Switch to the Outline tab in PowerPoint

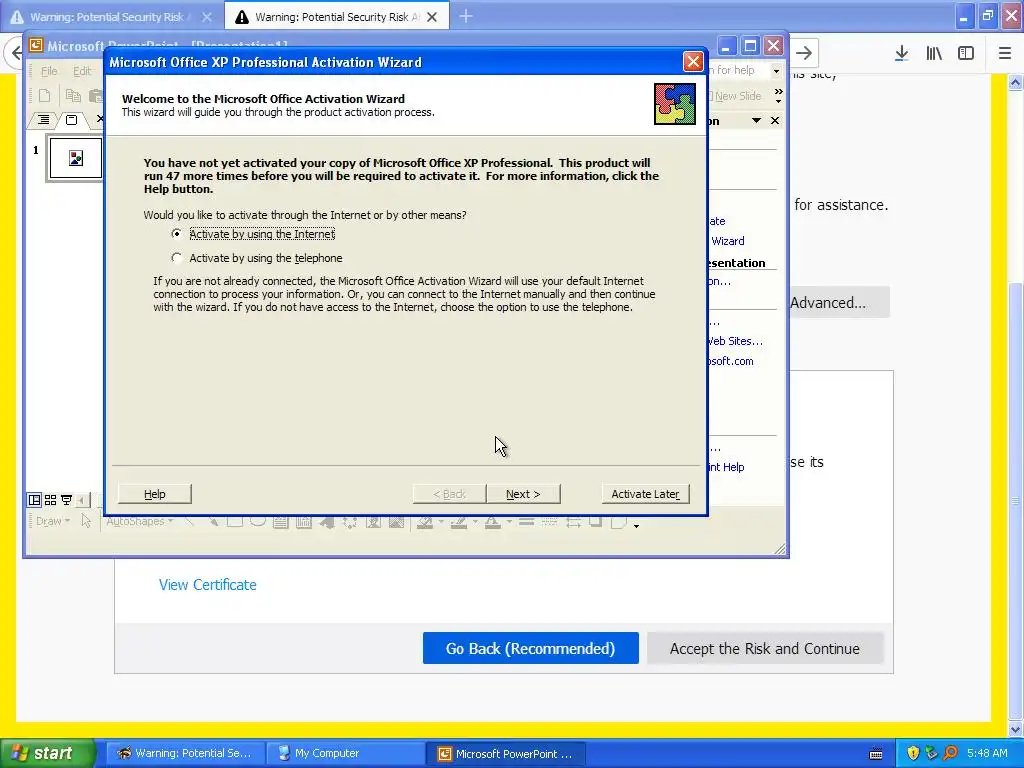tap(43, 120)
